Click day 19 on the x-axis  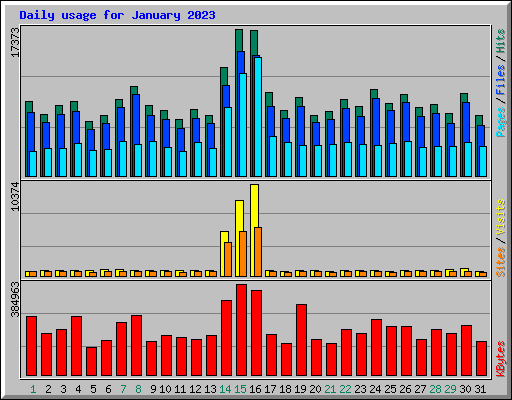300,389
